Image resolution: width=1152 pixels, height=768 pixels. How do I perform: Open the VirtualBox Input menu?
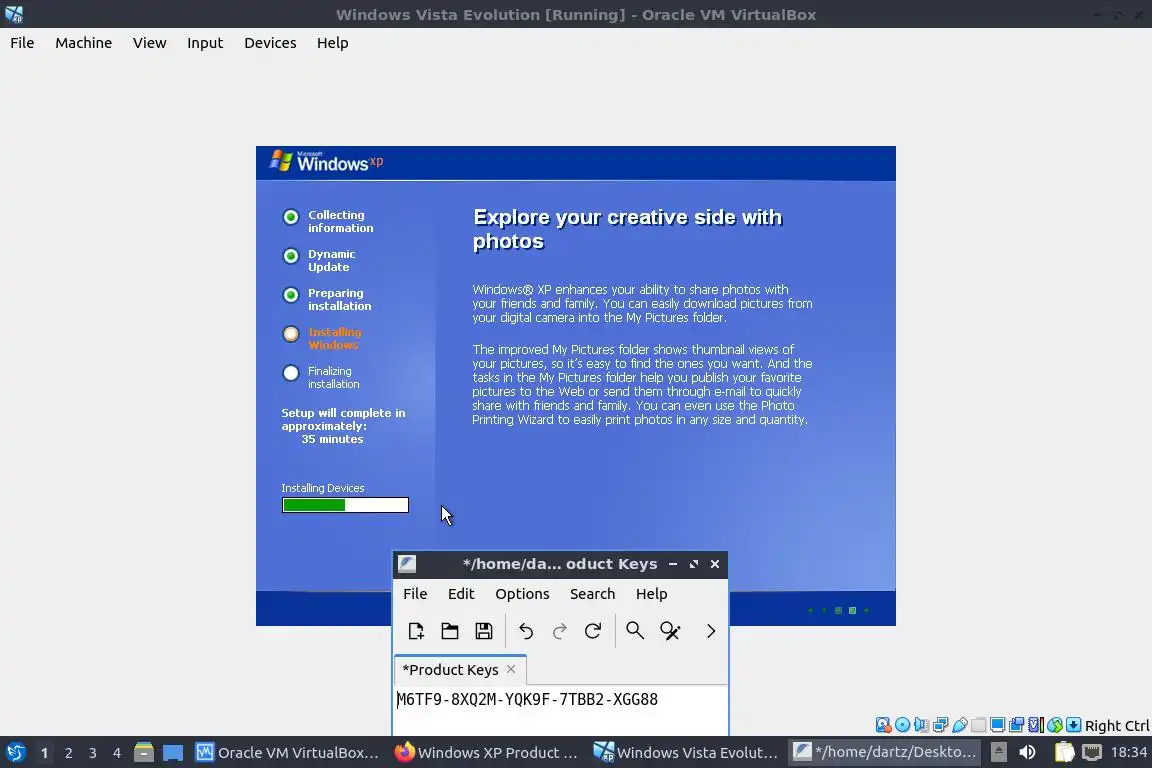tap(205, 43)
